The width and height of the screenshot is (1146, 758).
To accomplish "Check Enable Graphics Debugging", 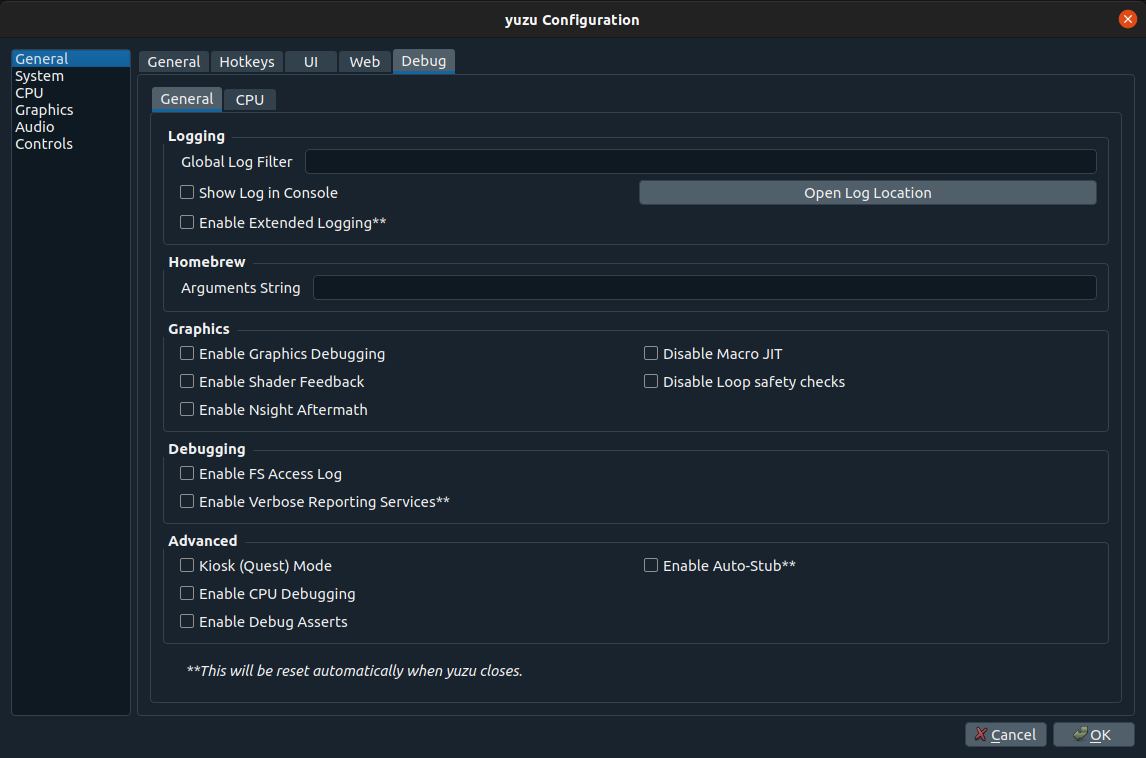I will point(187,354).
